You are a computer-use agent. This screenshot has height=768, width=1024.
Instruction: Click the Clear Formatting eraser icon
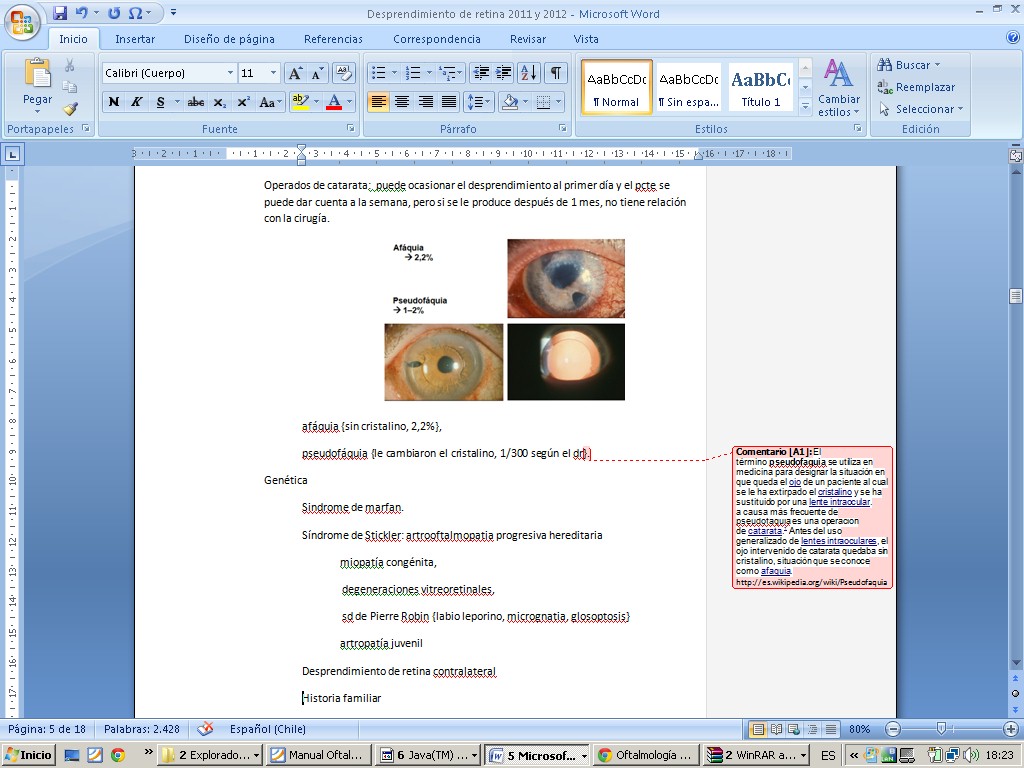(x=343, y=73)
